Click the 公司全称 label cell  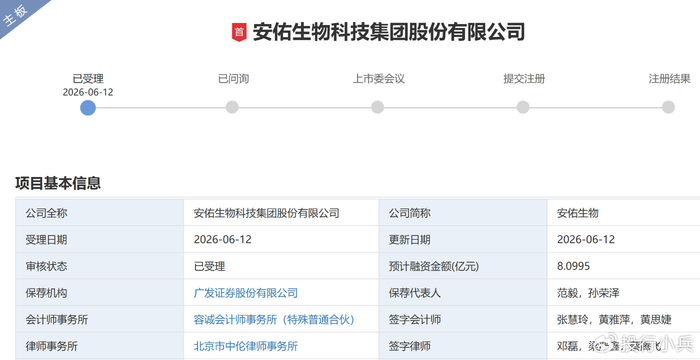pos(100,213)
